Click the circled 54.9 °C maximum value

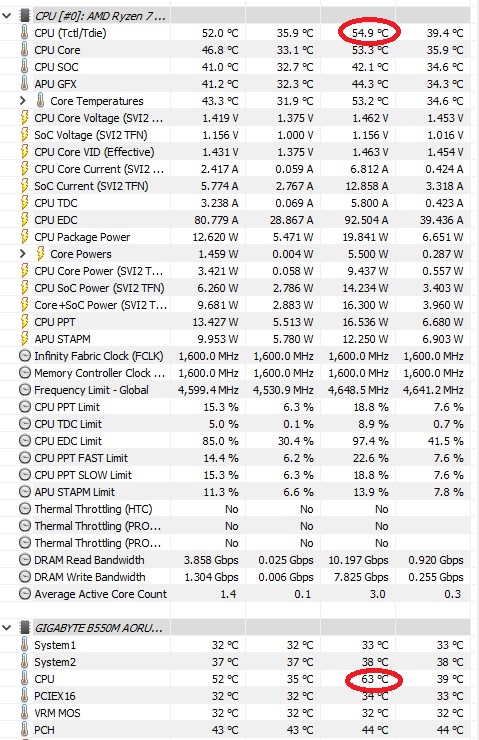[370, 33]
